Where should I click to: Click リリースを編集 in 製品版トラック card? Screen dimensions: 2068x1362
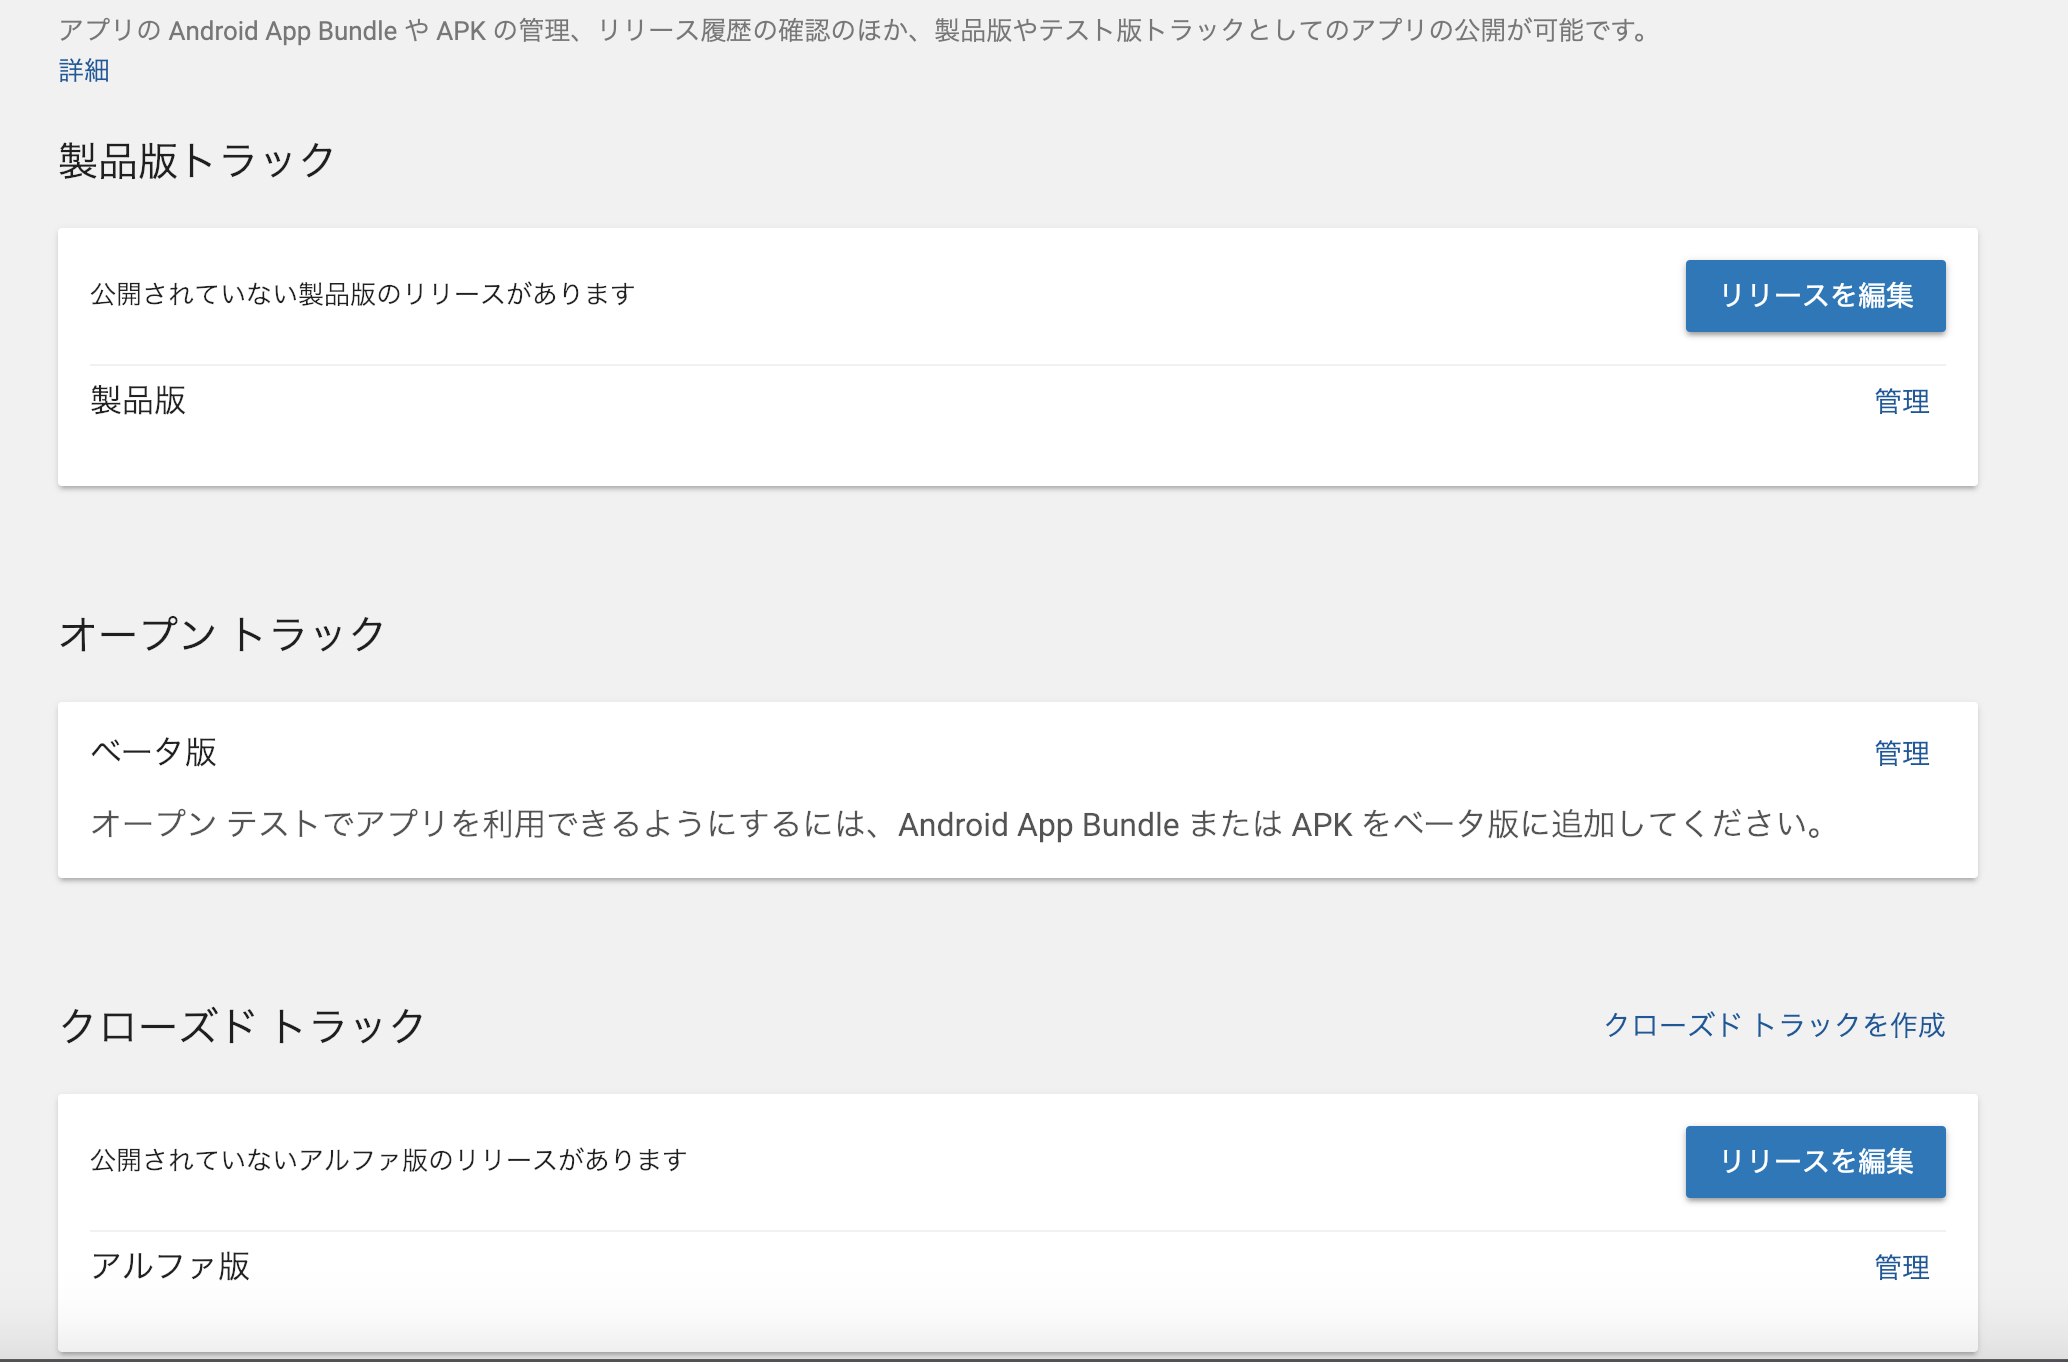1815,296
